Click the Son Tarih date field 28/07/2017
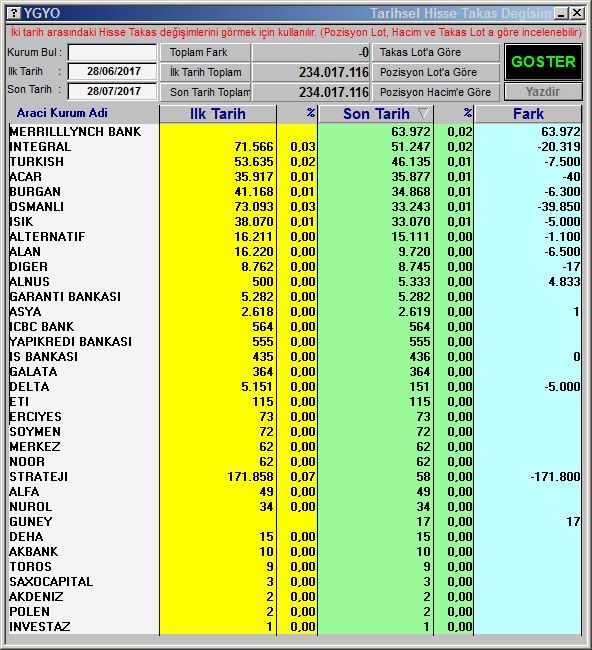The height and width of the screenshot is (650, 592). [x=112, y=91]
